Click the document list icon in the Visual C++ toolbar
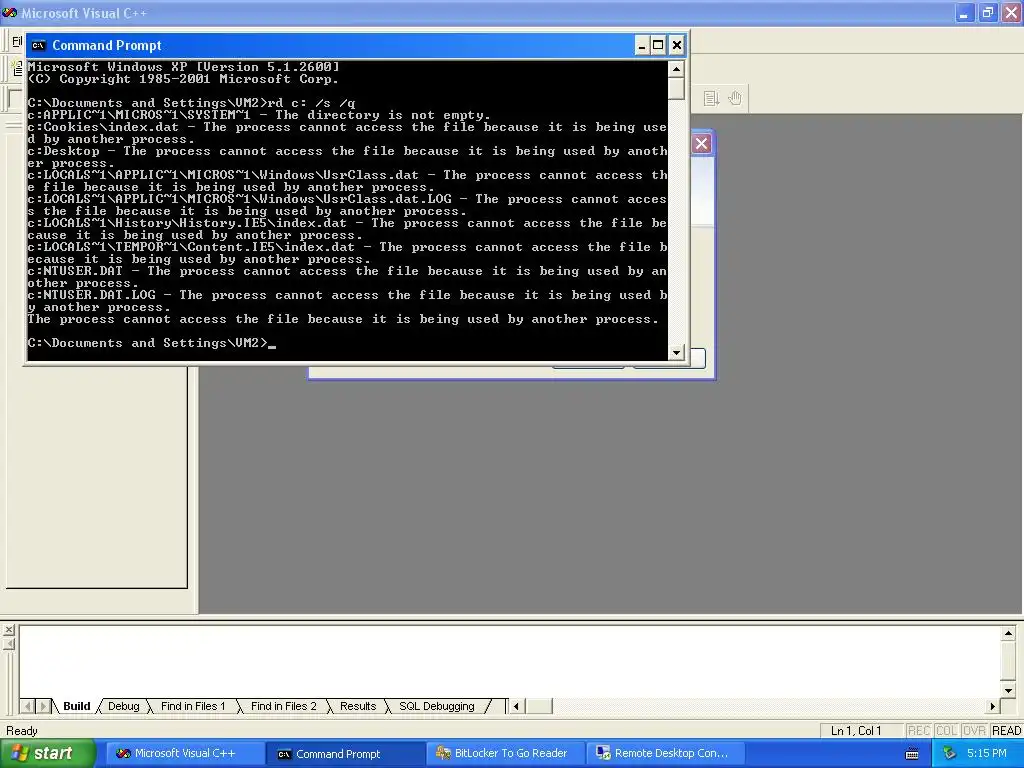Viewport: 1024px width, 768px height. coord(711,99)
